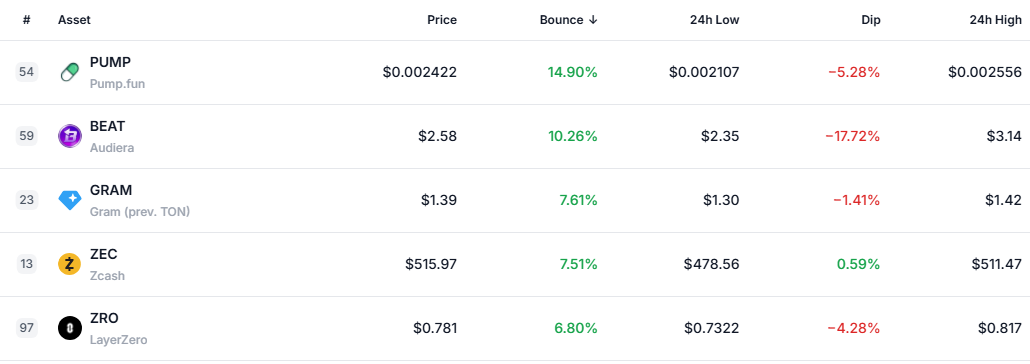The width and height of the screenshot is (1030, 364).
Task: Click the rank badge 97
Action: [x=27, y=328]
